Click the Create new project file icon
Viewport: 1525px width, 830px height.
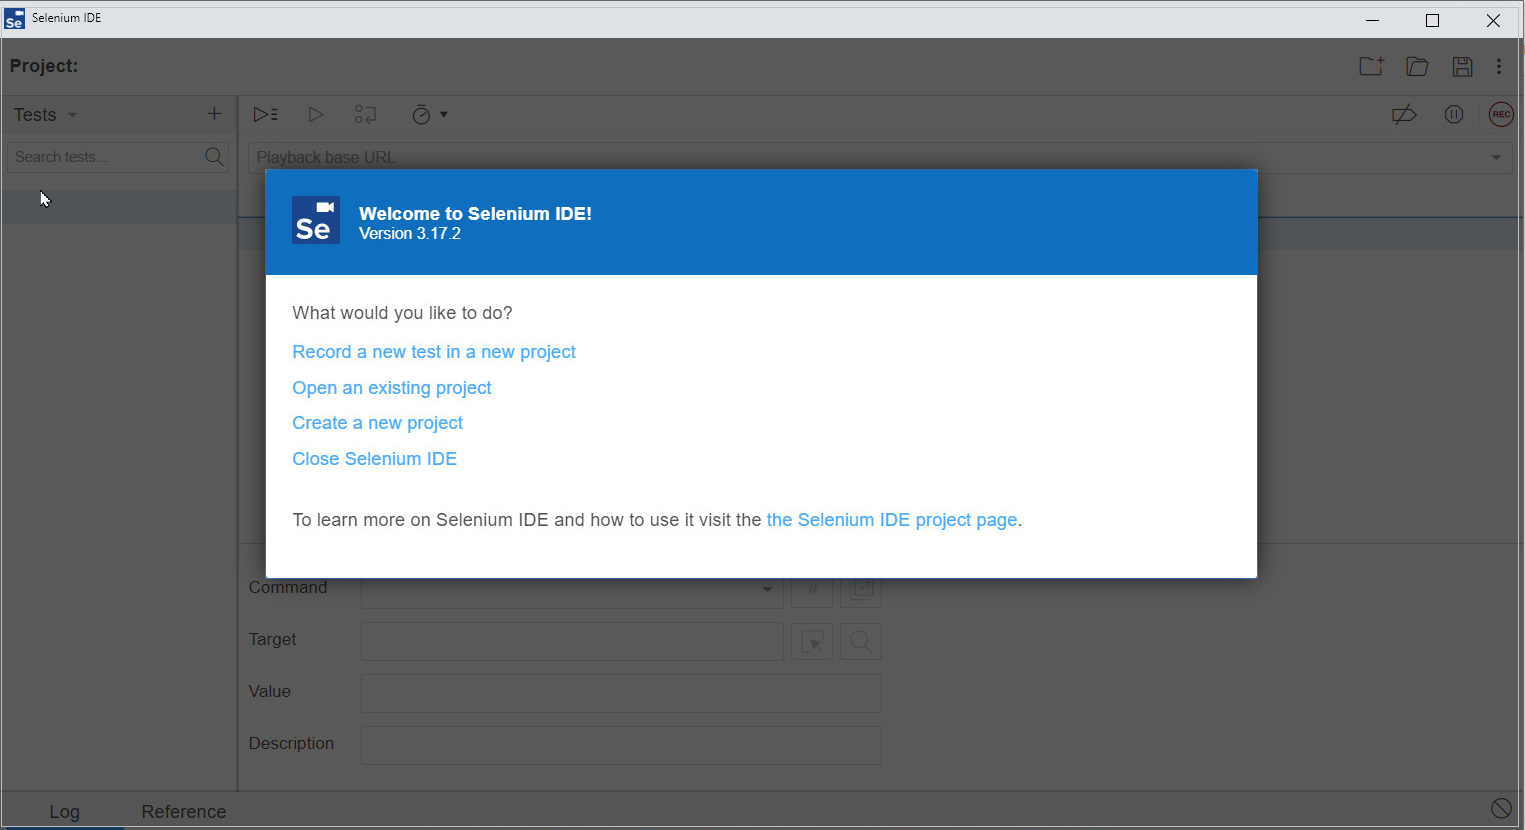(1371, 66)
